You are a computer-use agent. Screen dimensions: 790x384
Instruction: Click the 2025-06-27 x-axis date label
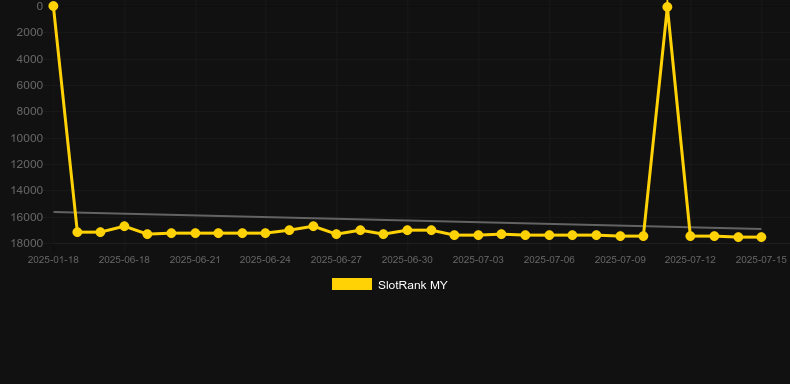tap(336, 260)
